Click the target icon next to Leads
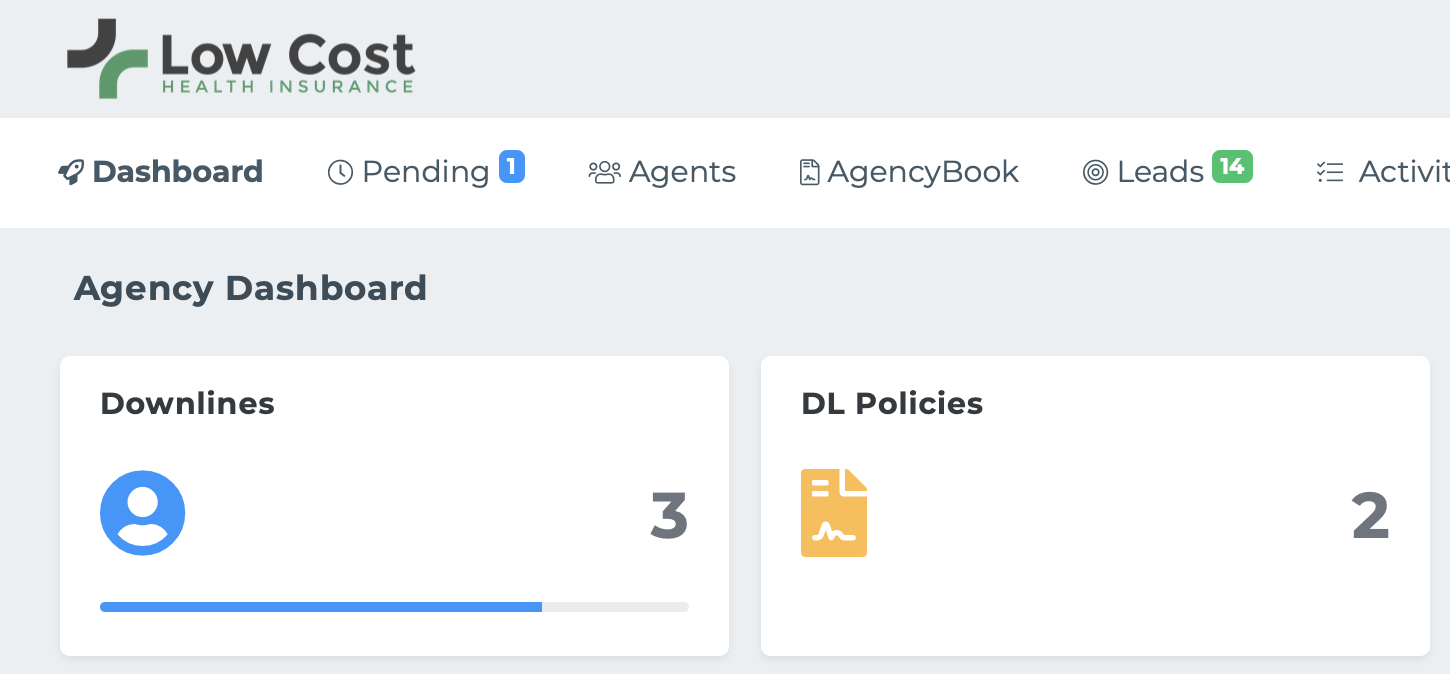The width and height of the screenshot is (1450, 674). (x=1095, y=172)
